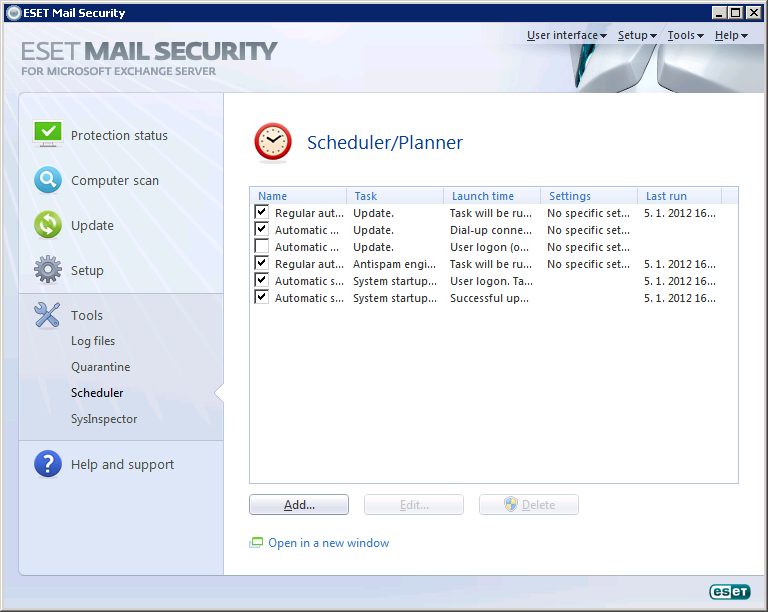Click the Tools wrench and screwdriver icon

click(48, 315)
